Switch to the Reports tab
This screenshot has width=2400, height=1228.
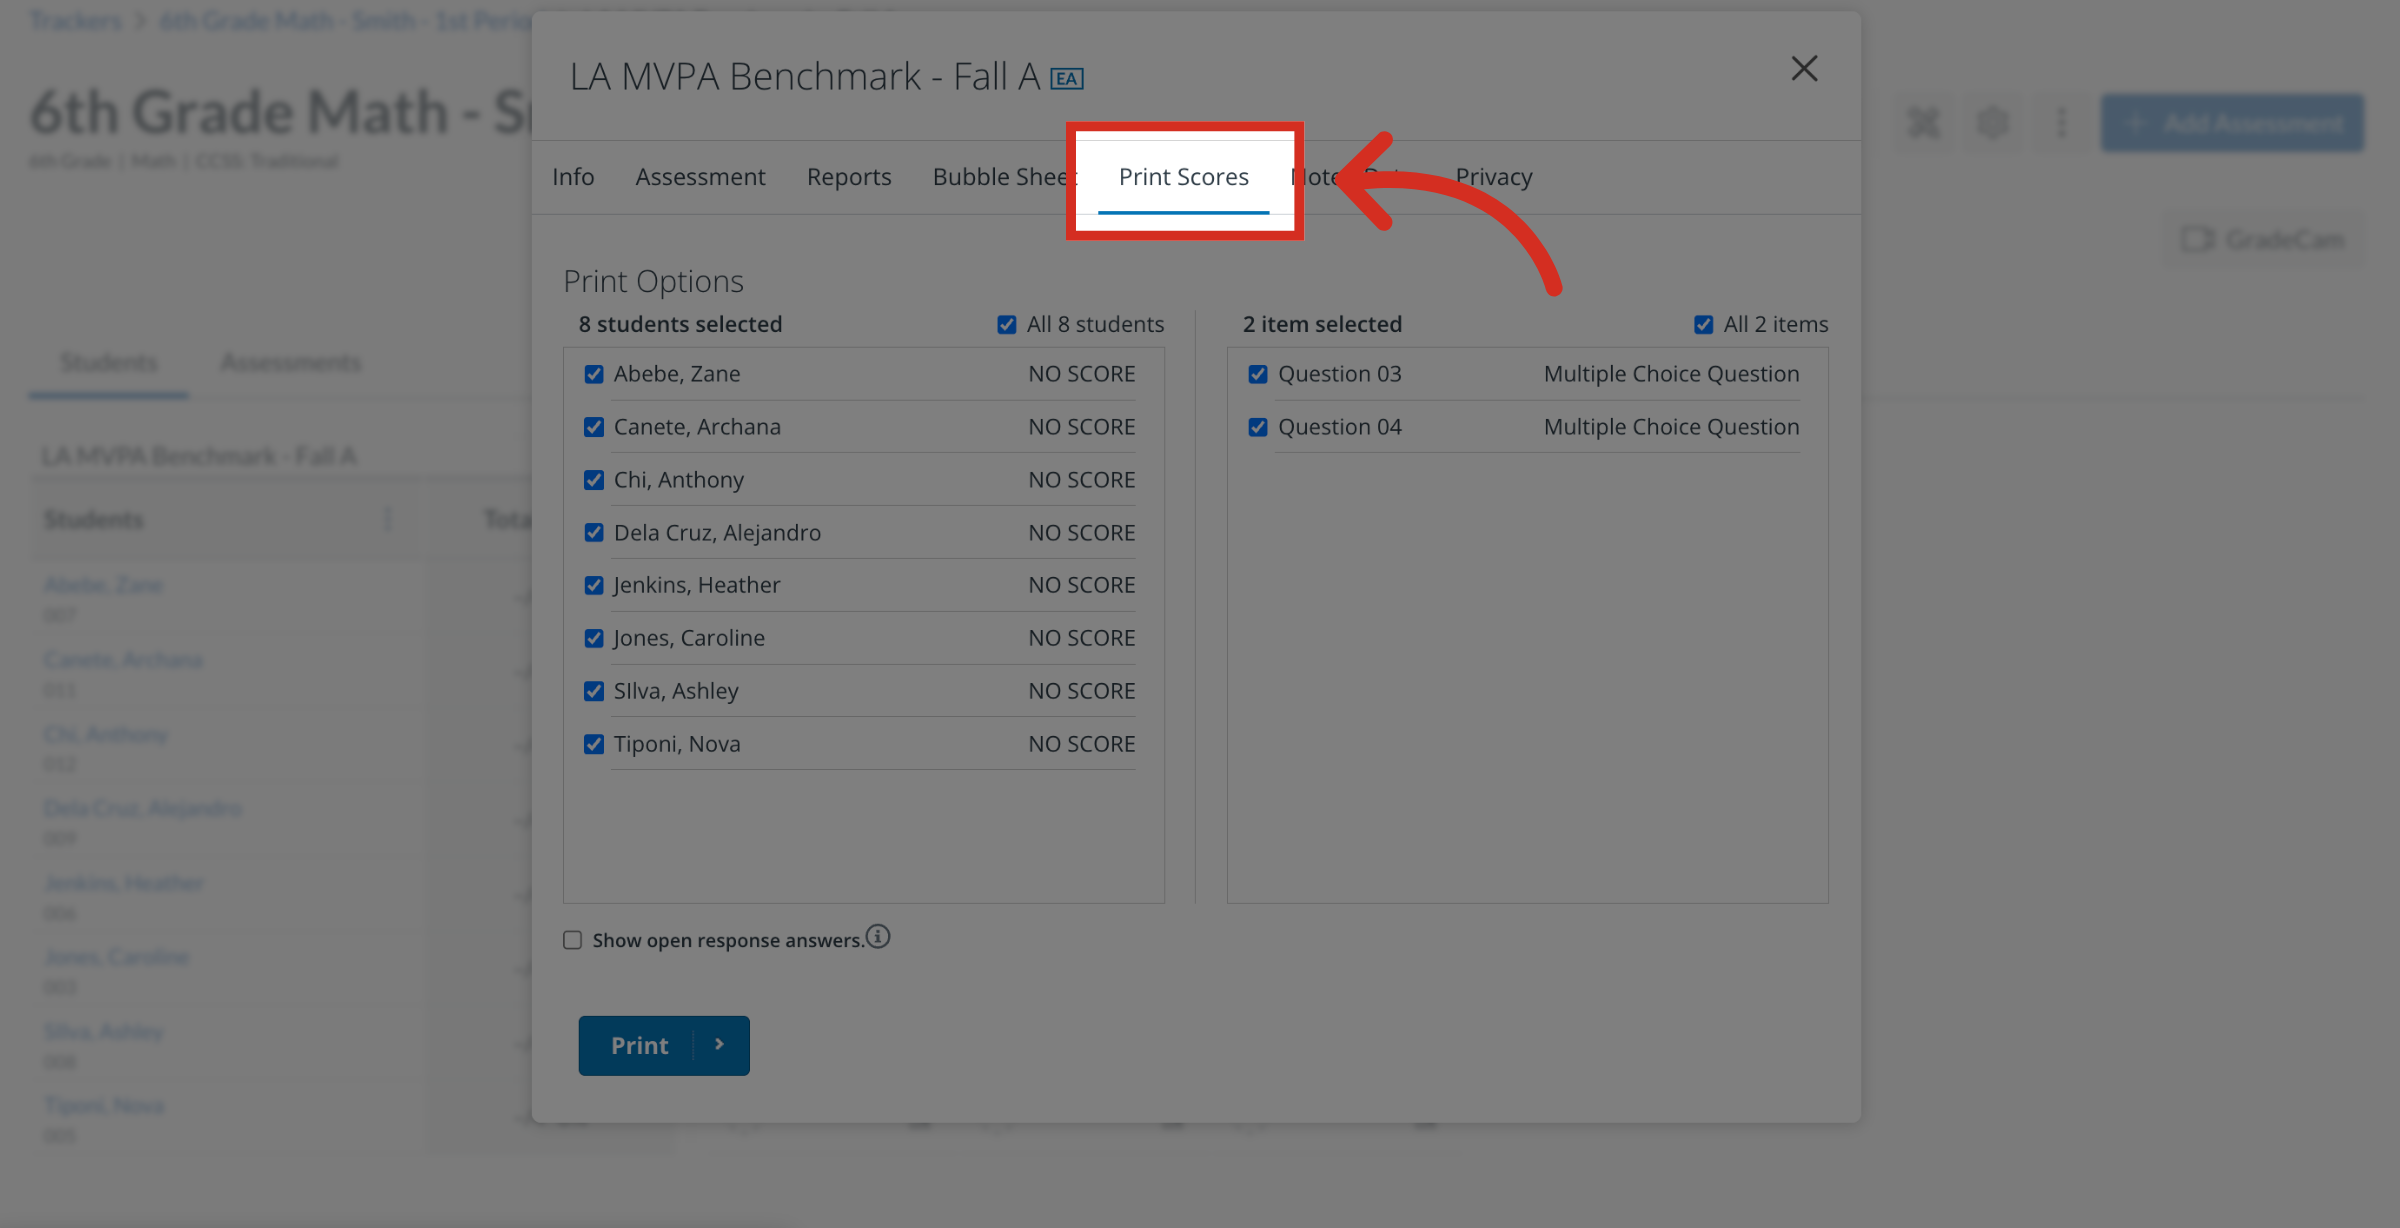click(x=849, y=177)
